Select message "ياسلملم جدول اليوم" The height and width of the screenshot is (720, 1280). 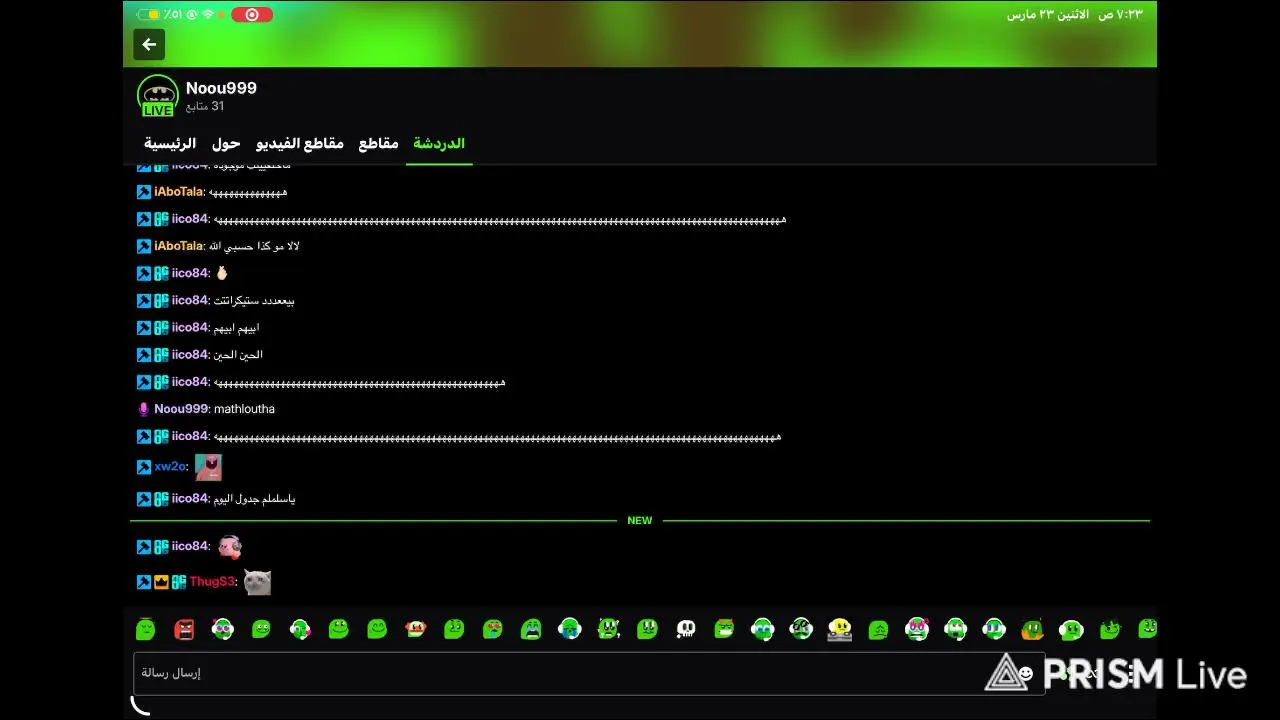click(x=254, y=499)
